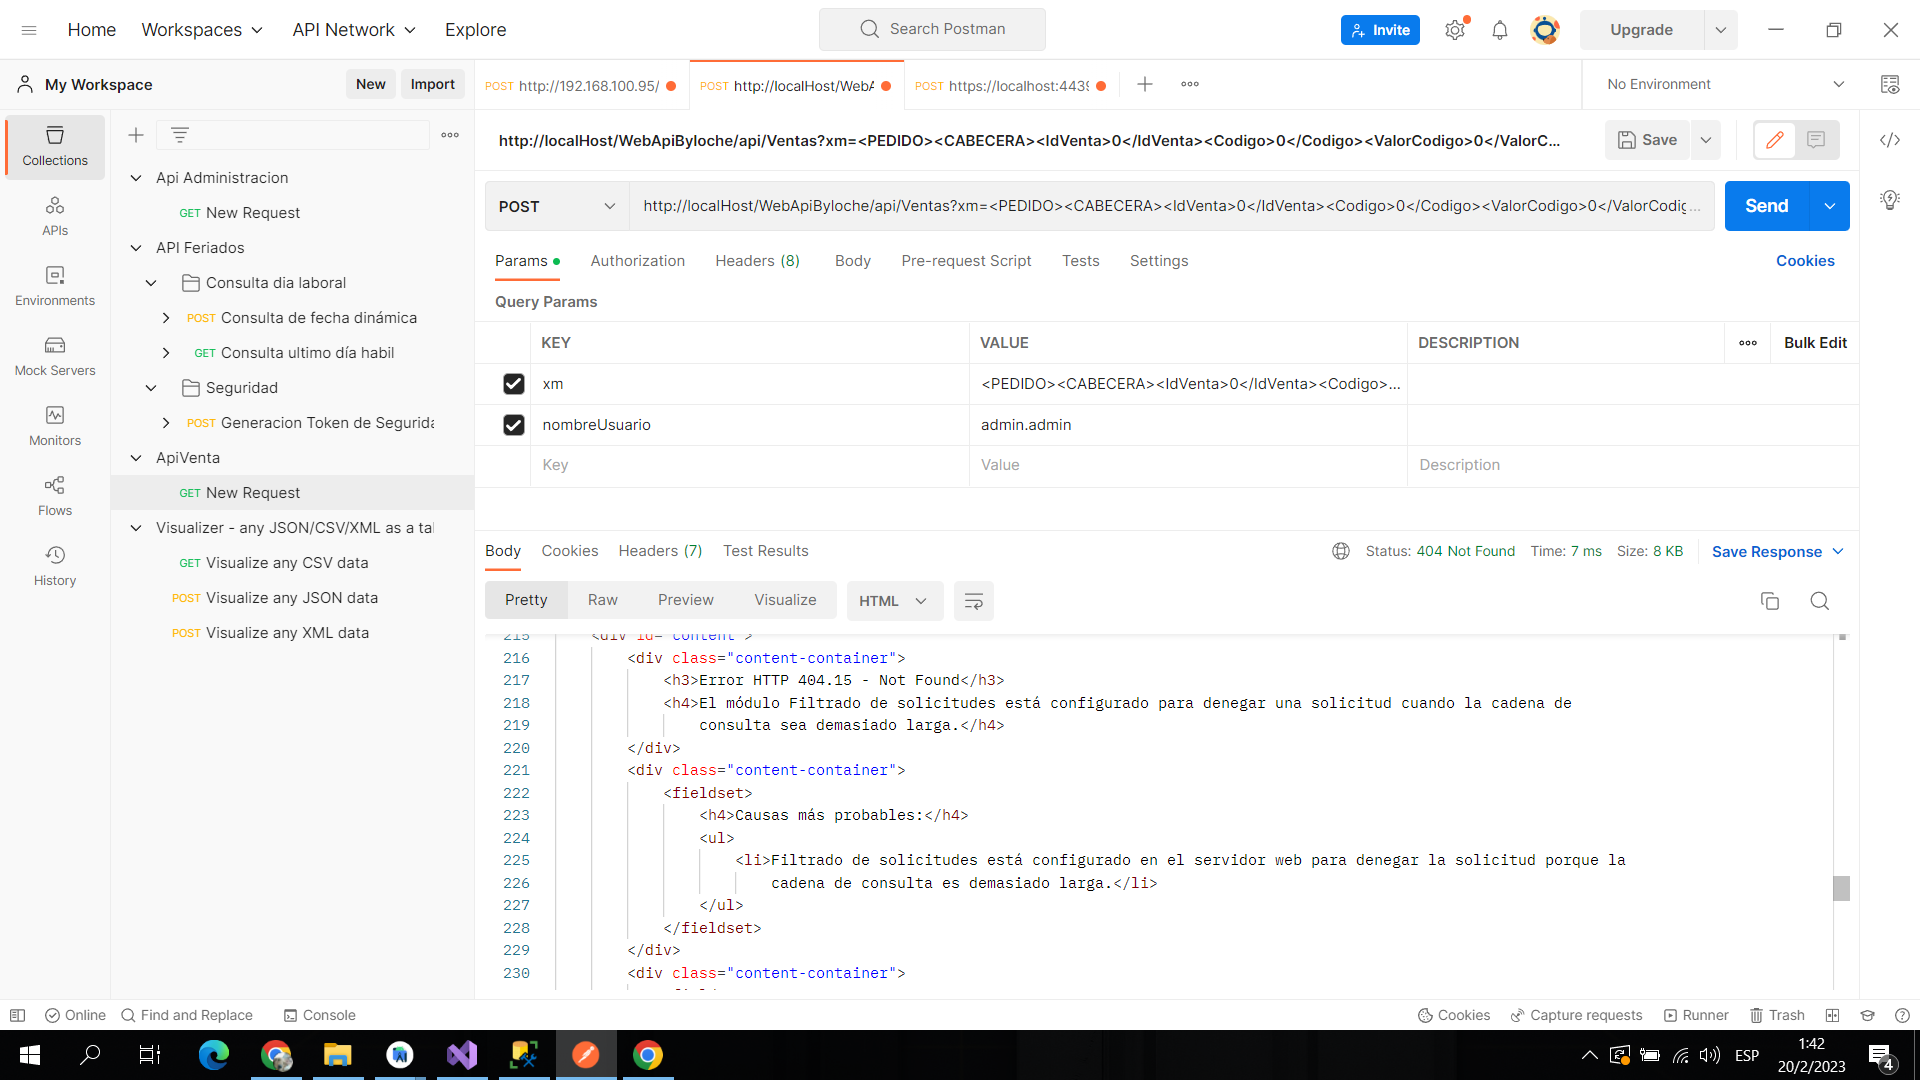Switch to edit mode pencil icon
The width and height of the screenshot is (1920, 1080).
(x=1775, y=140)
